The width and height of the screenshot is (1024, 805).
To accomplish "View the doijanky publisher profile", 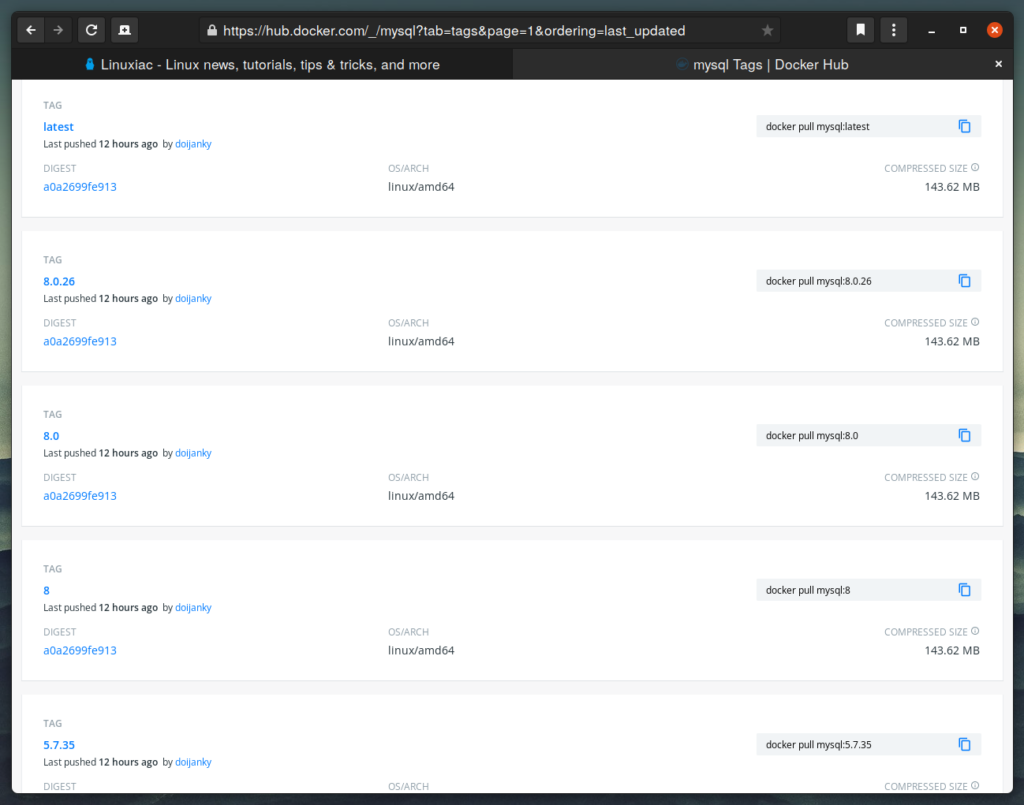I will click(192, 143).
